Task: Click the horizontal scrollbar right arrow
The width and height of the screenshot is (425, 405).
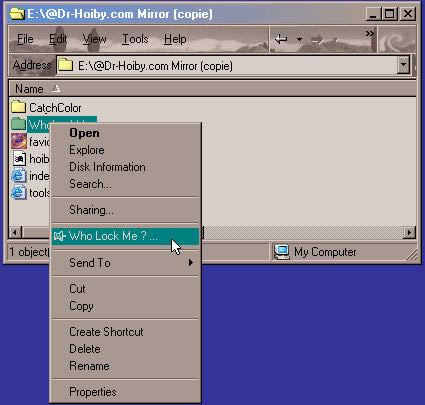Action: [409, 232]
